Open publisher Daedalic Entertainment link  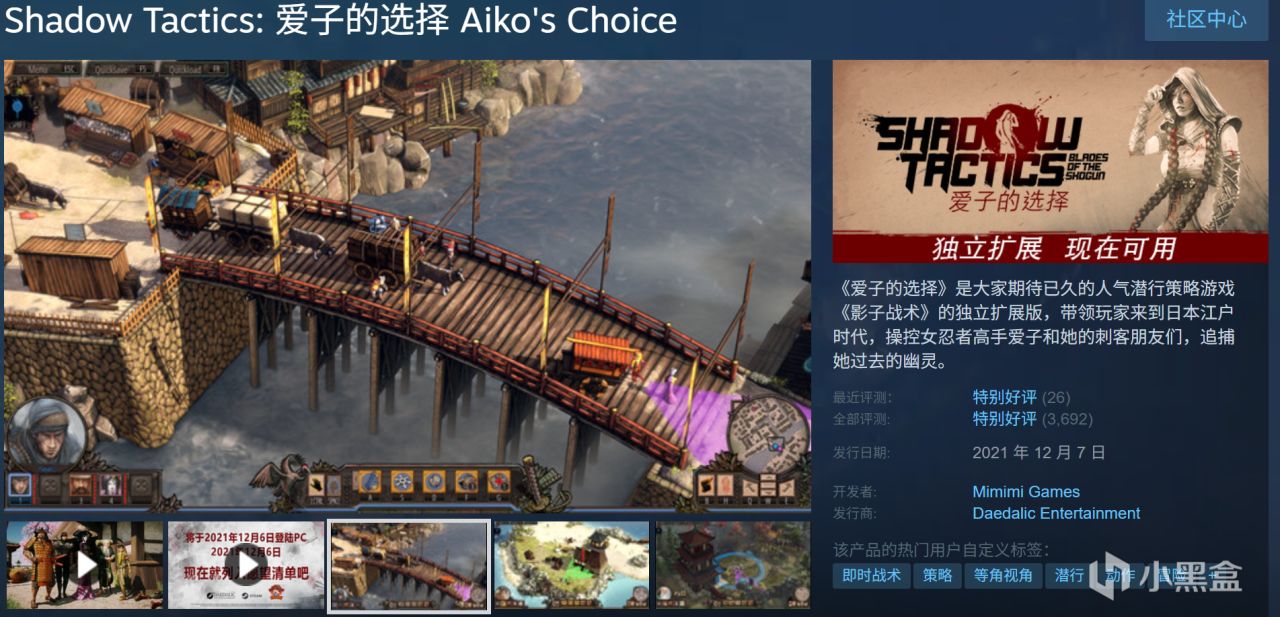coord(1056,513)
